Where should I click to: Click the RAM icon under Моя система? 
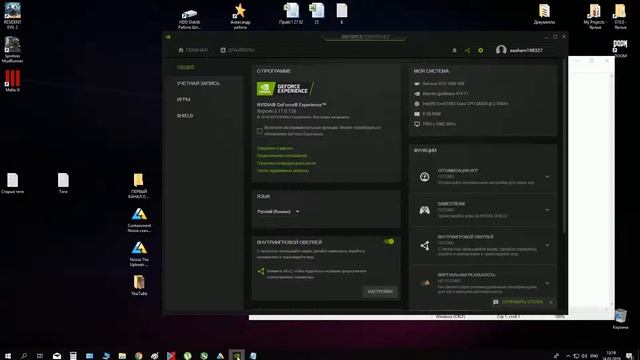tap(417, 114)
